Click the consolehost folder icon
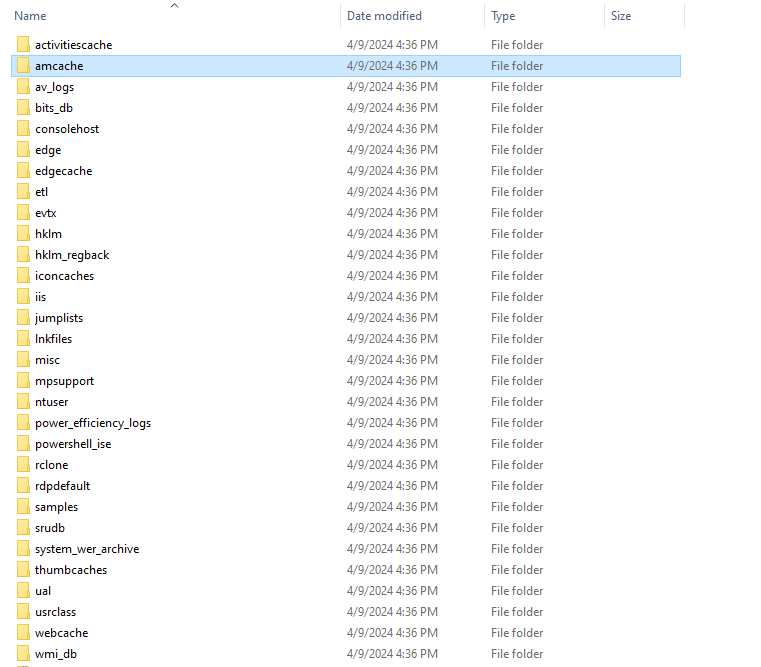The height and width of the screenshot is (667, 761). point(23,129)
